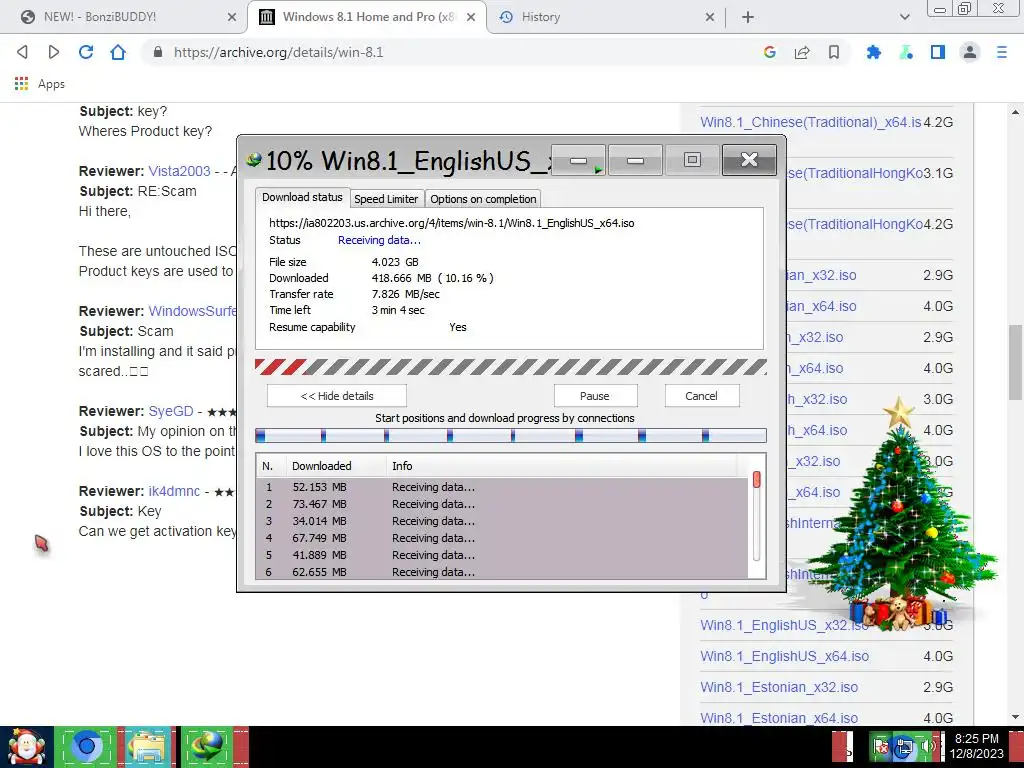Click the Info column header

pos(562,466)
